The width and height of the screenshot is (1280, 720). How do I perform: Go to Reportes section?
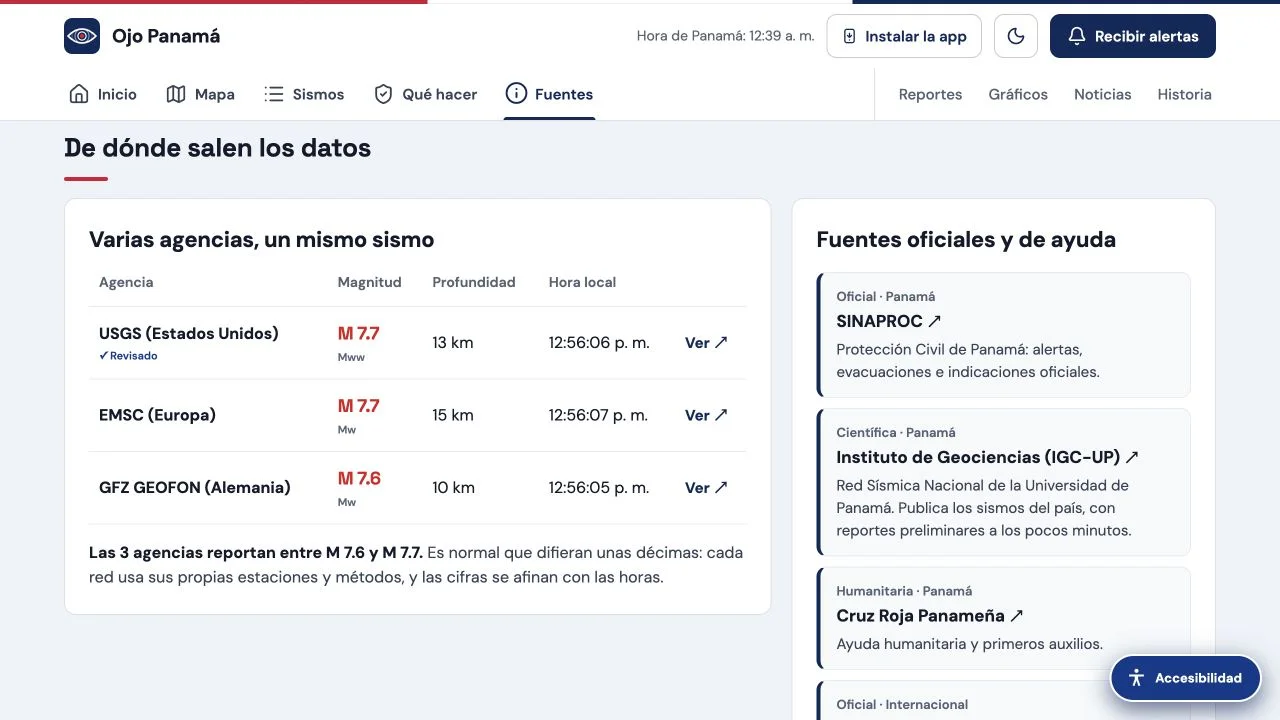click(x=930, y=94)
